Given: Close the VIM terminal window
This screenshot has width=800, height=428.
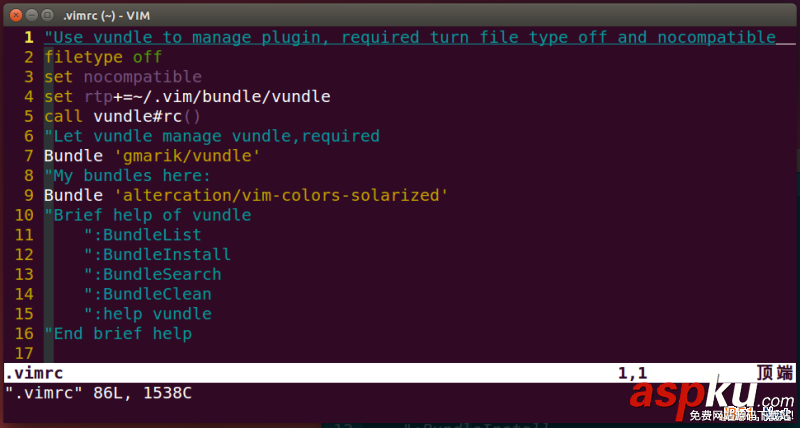Looking at the screenshot, I should coord(16,15).
